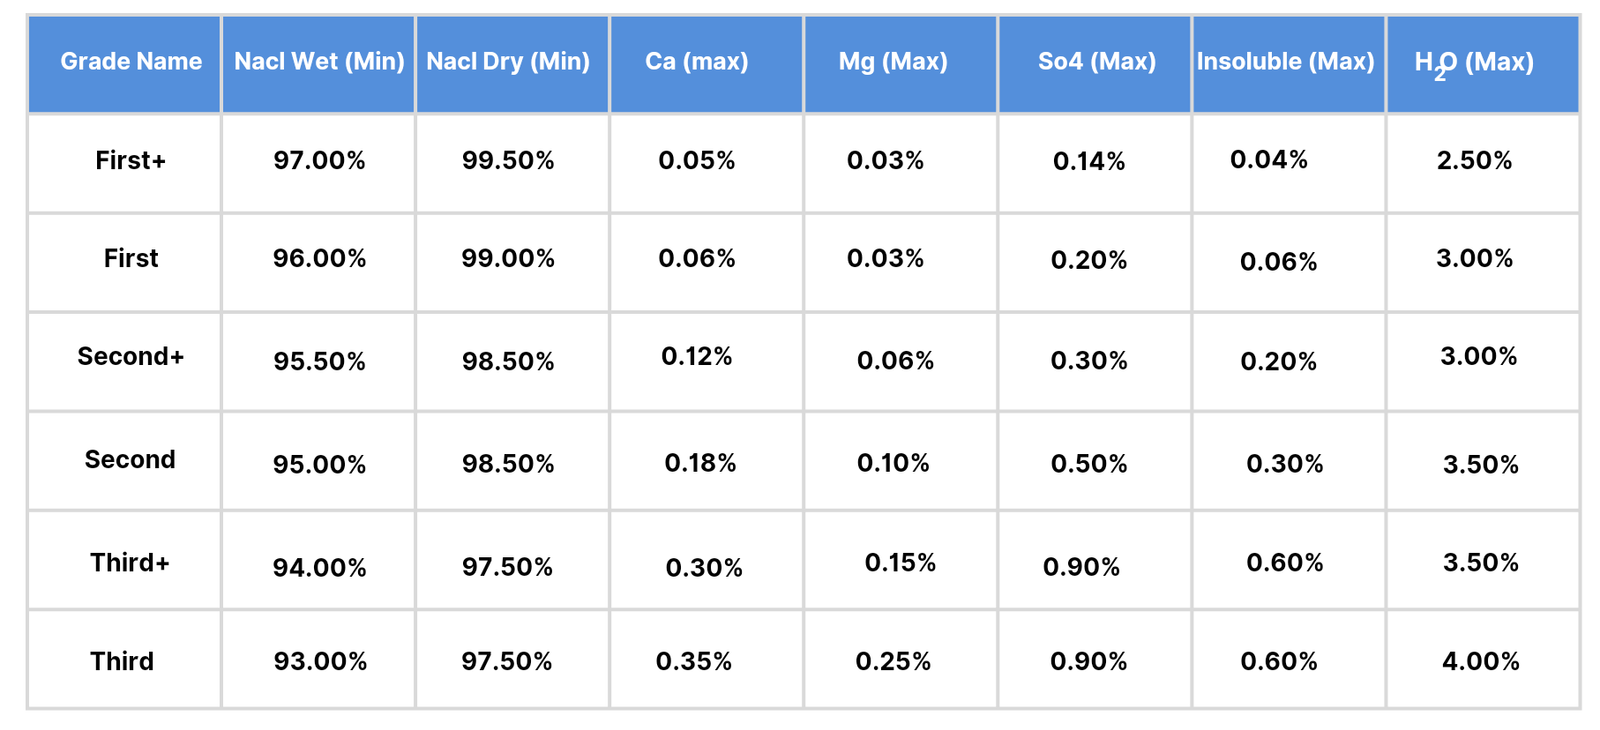Select the 99.00% Nacl Dry cell
1600x730 pixels.
pyautogui.click(x=508, y=259)
